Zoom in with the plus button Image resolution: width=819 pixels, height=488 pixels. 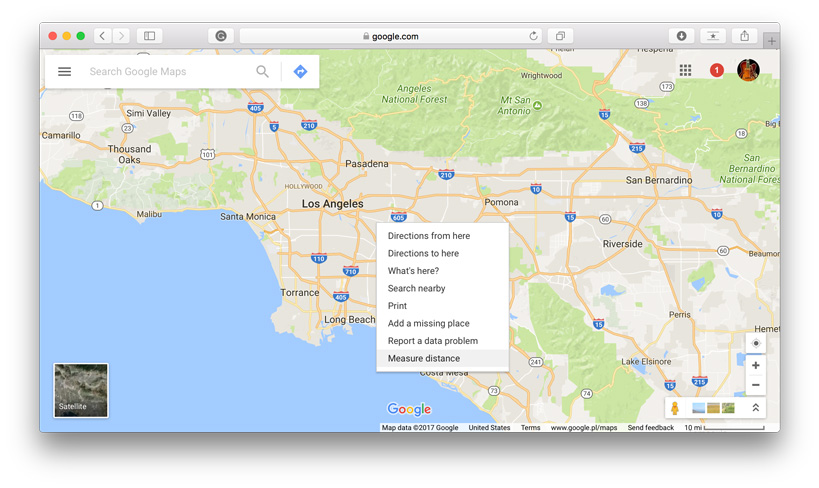point(756,365)
